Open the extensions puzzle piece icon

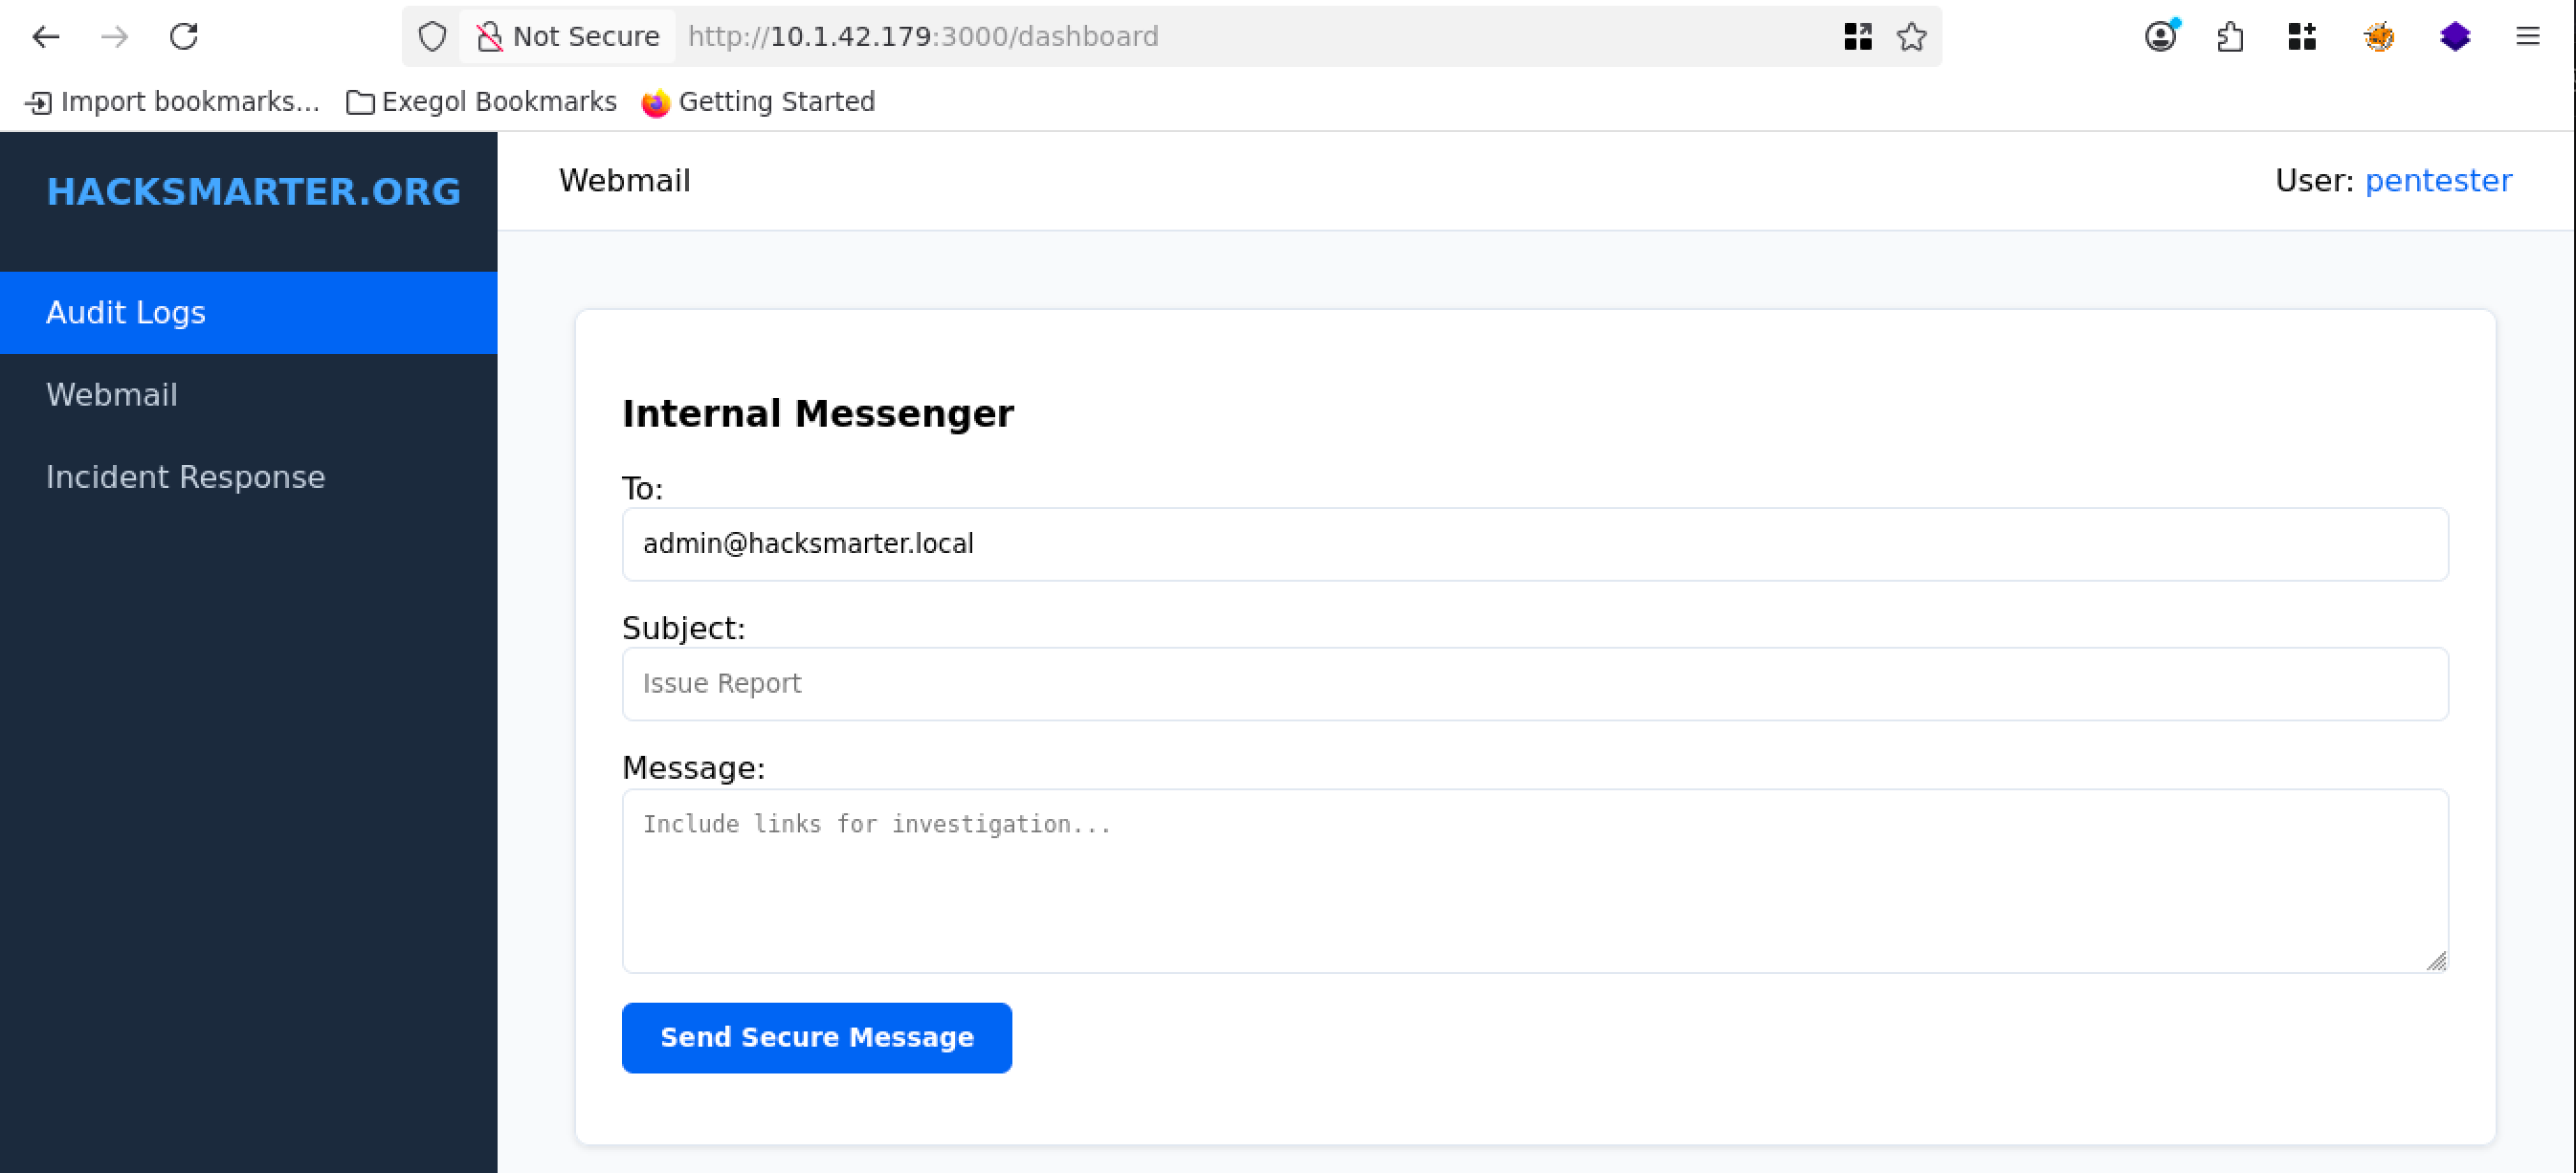(x=2230, y=37)
